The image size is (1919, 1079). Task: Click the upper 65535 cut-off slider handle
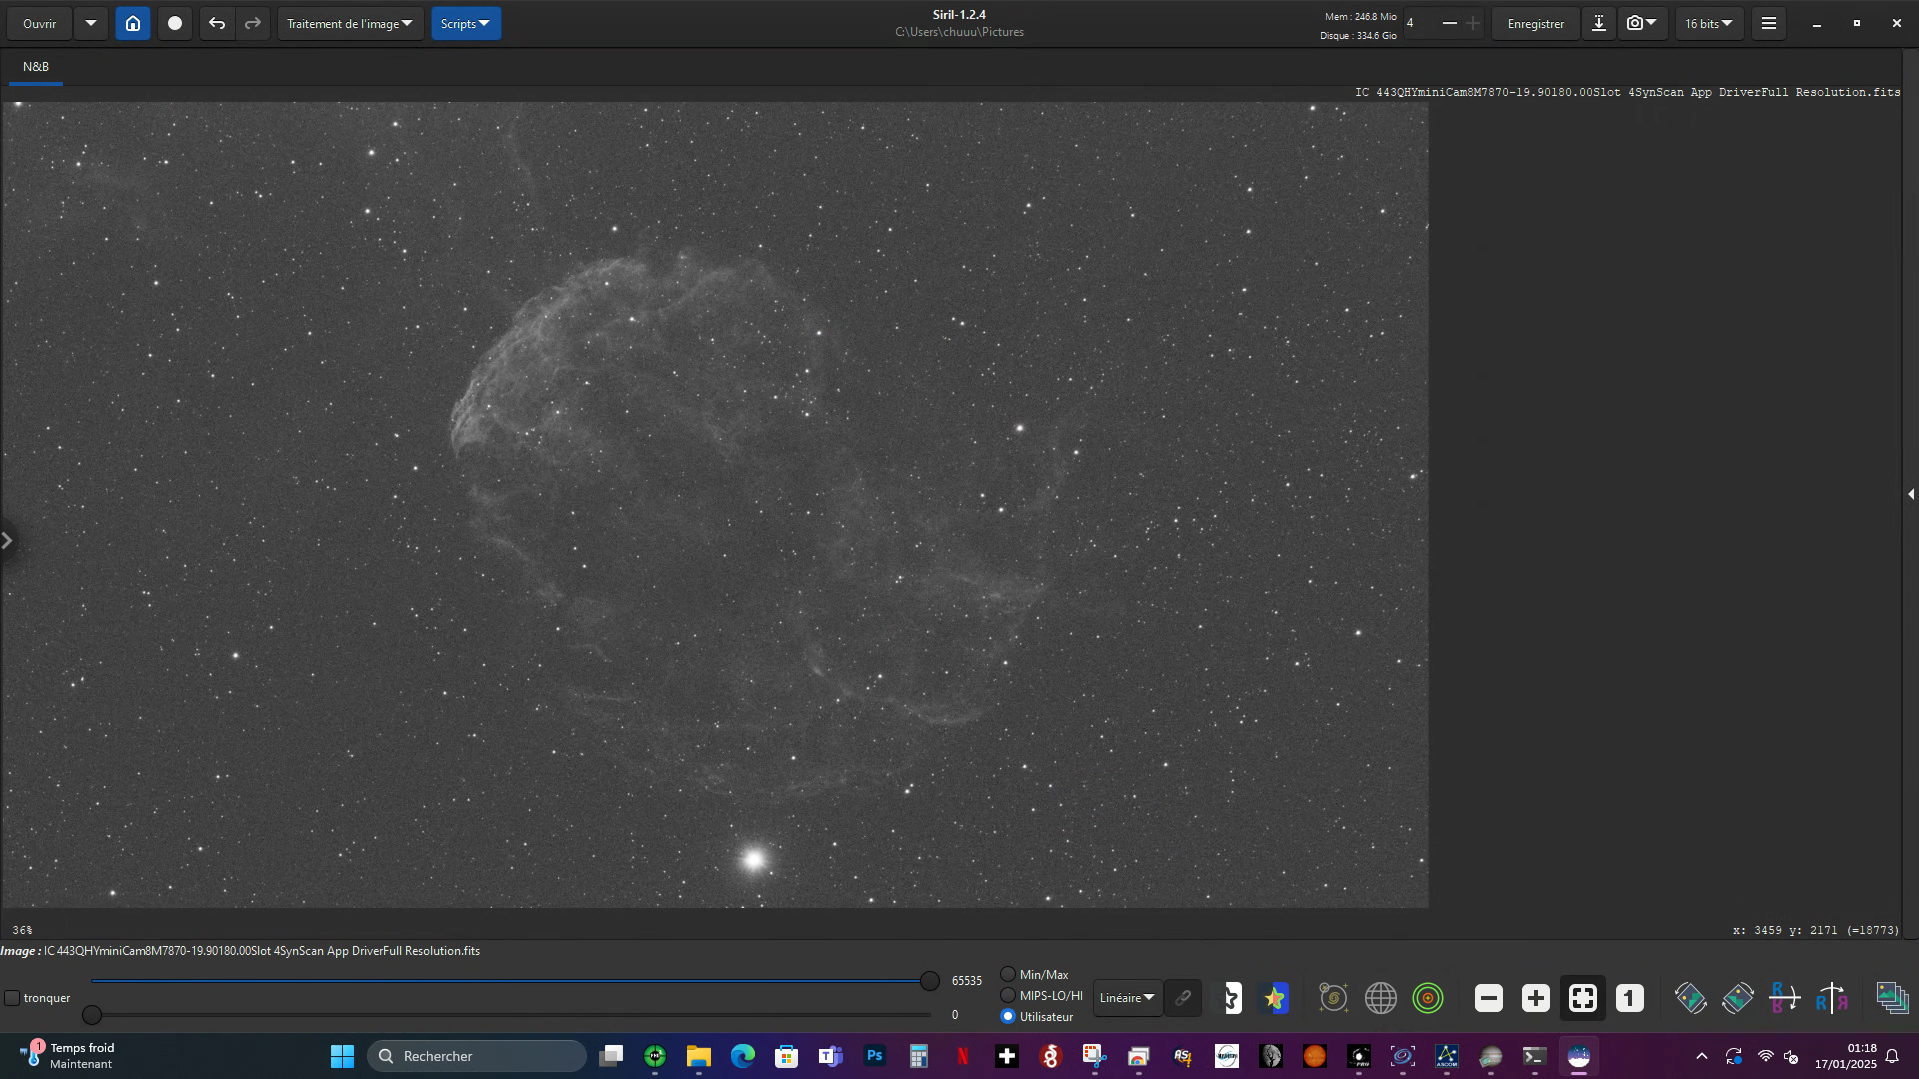929,981
